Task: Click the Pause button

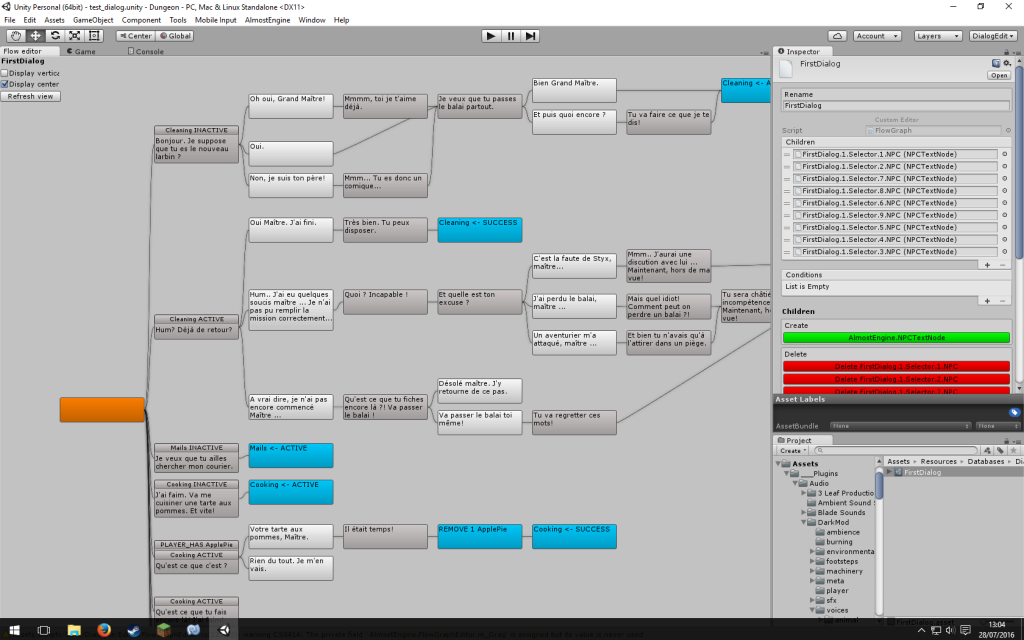Action: (x=511, y=36)
